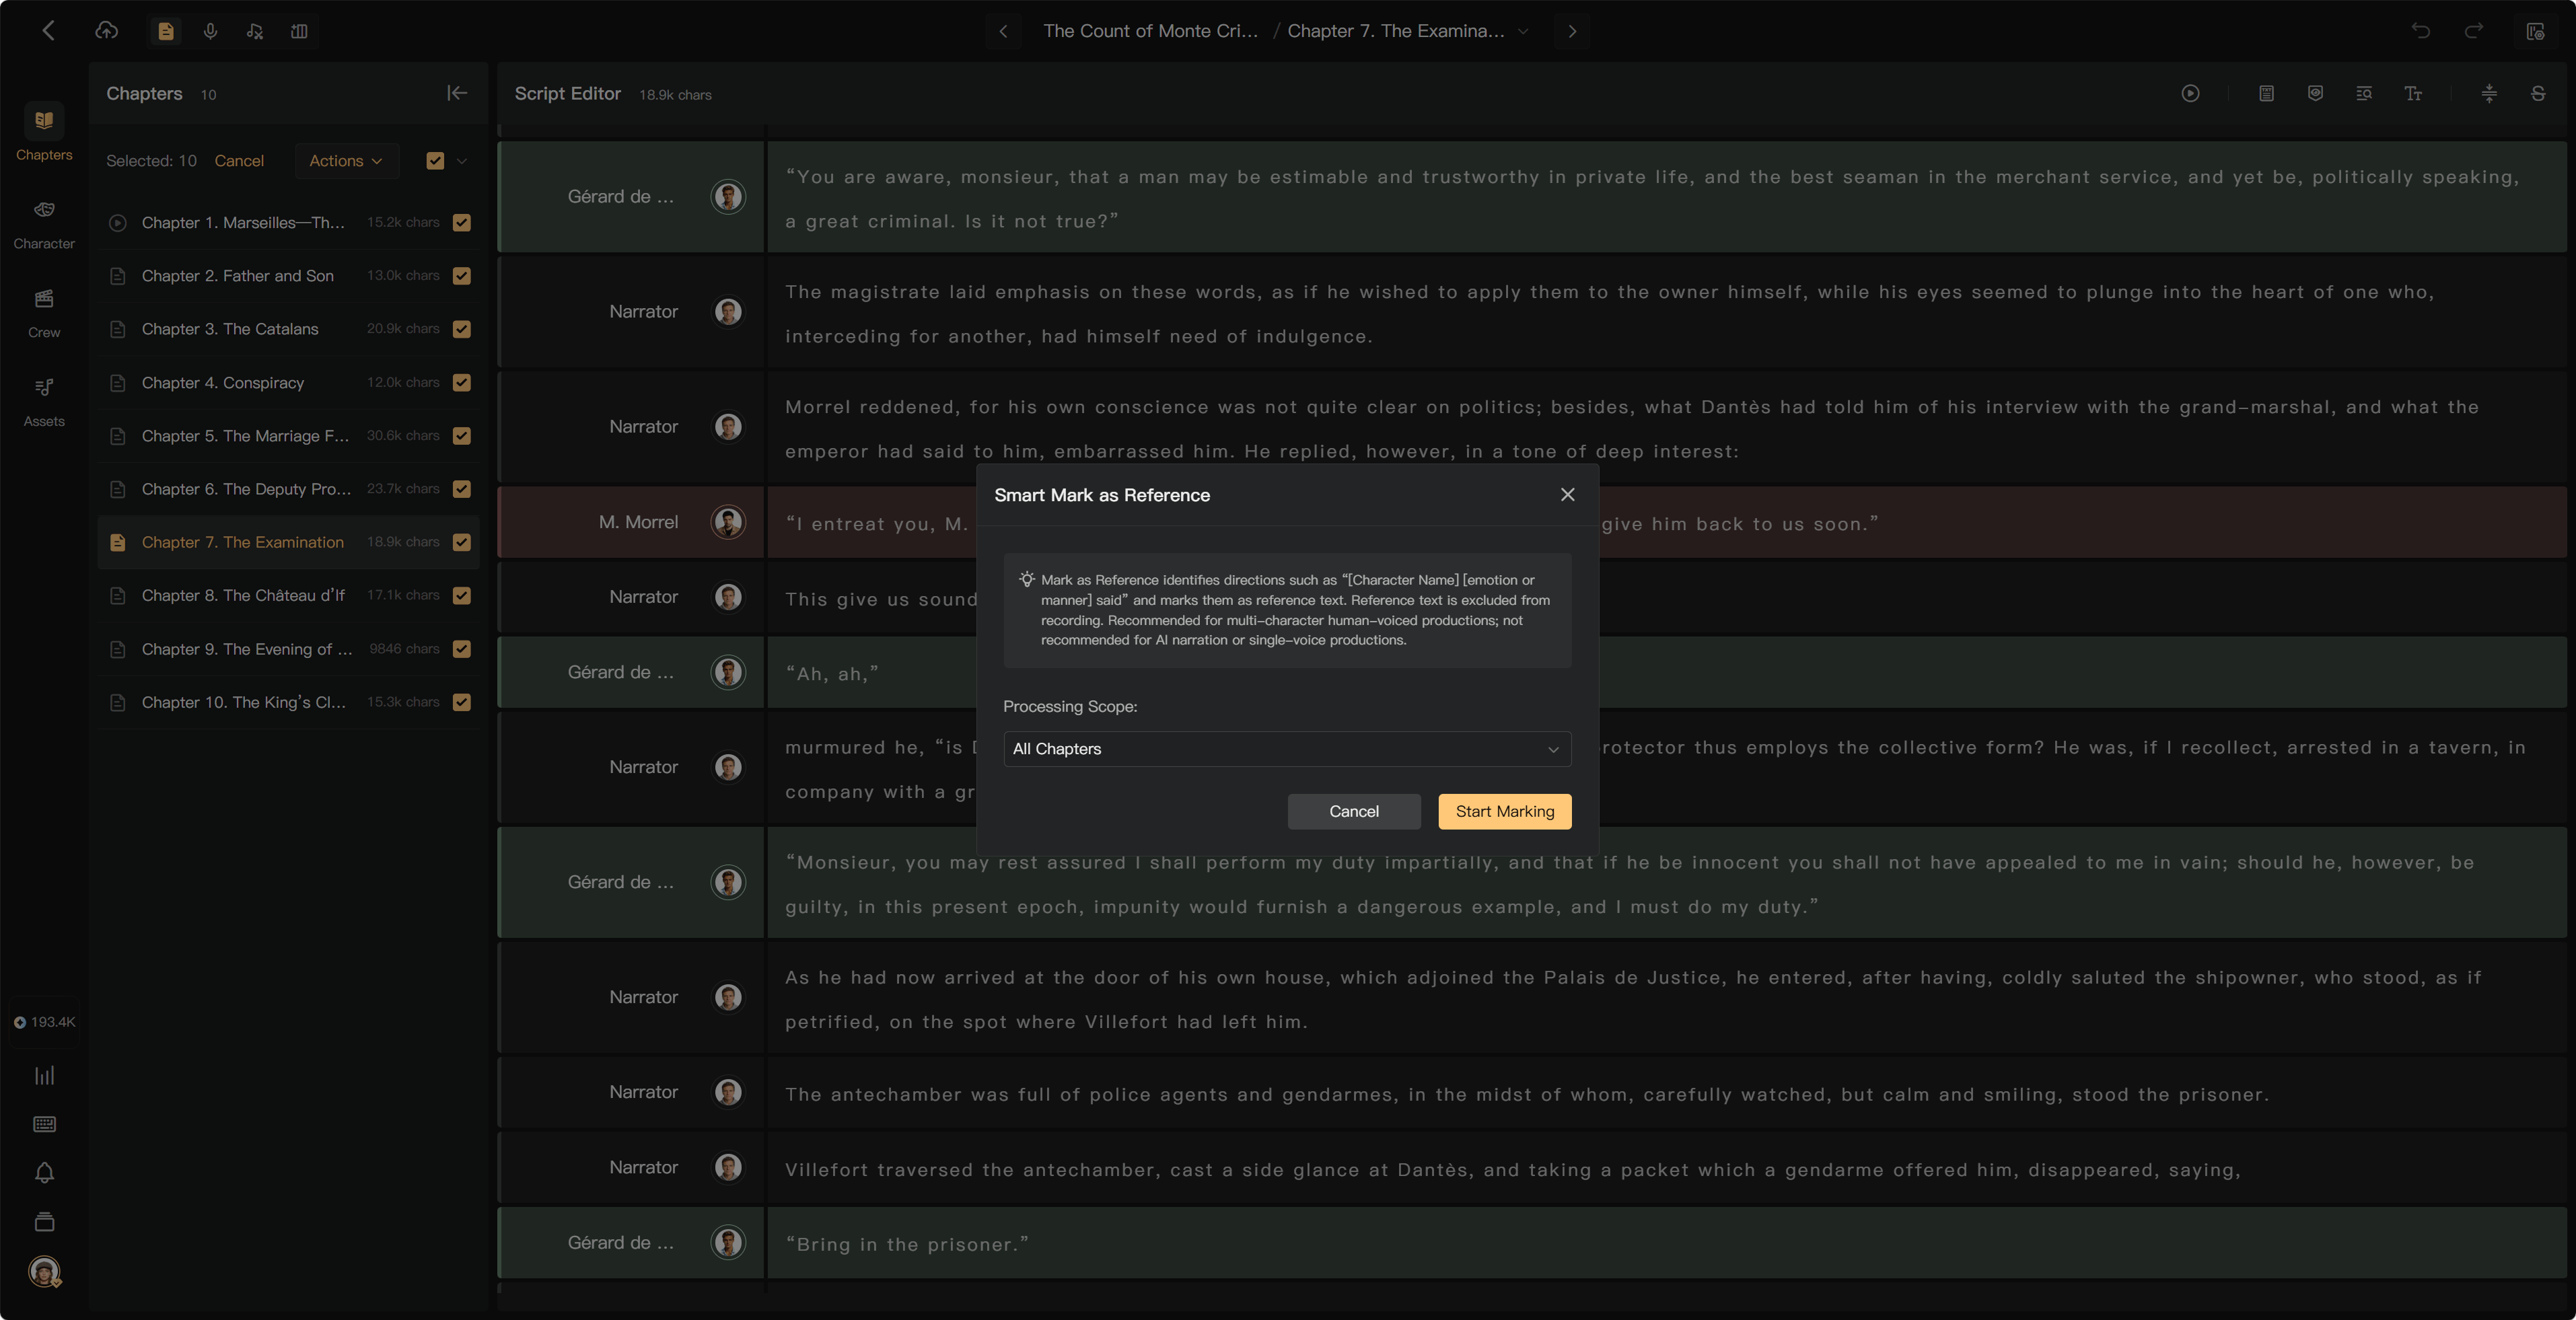The height and width of the screenshot is (1320, 2576).
Task: Open the Actions dropdown menu
Action: [346, 160]
